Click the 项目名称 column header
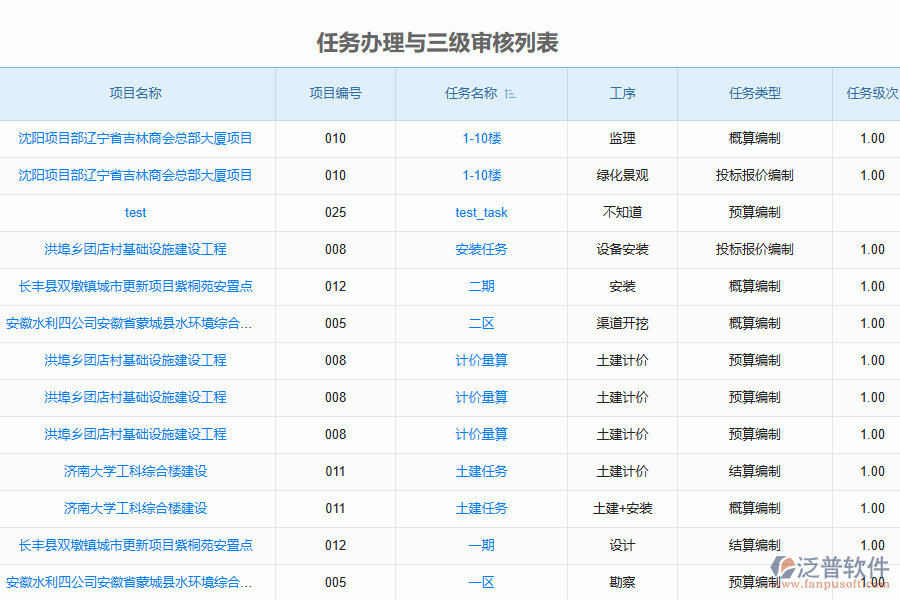The image size is (900, 600). (x=137, y=93)
